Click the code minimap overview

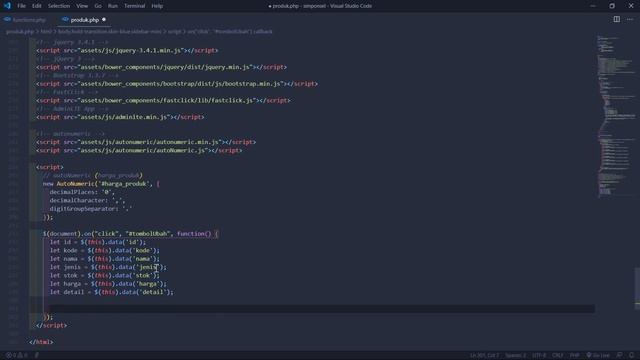(616, 116)
